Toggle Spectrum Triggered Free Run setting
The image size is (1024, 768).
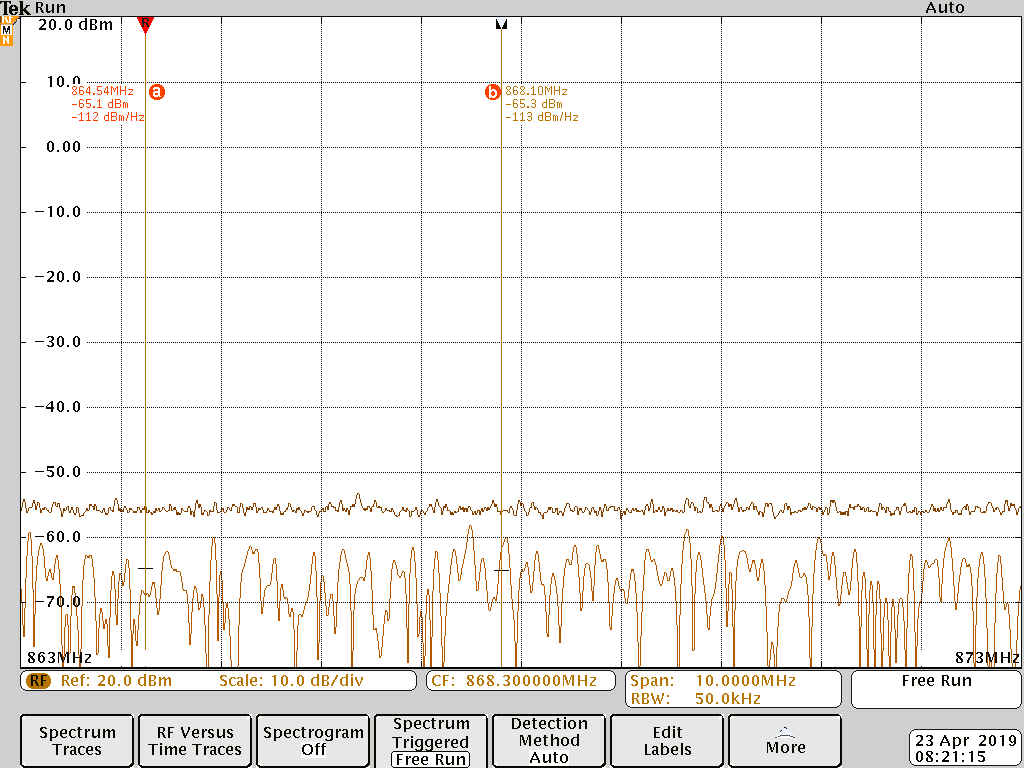pos(430,741)
